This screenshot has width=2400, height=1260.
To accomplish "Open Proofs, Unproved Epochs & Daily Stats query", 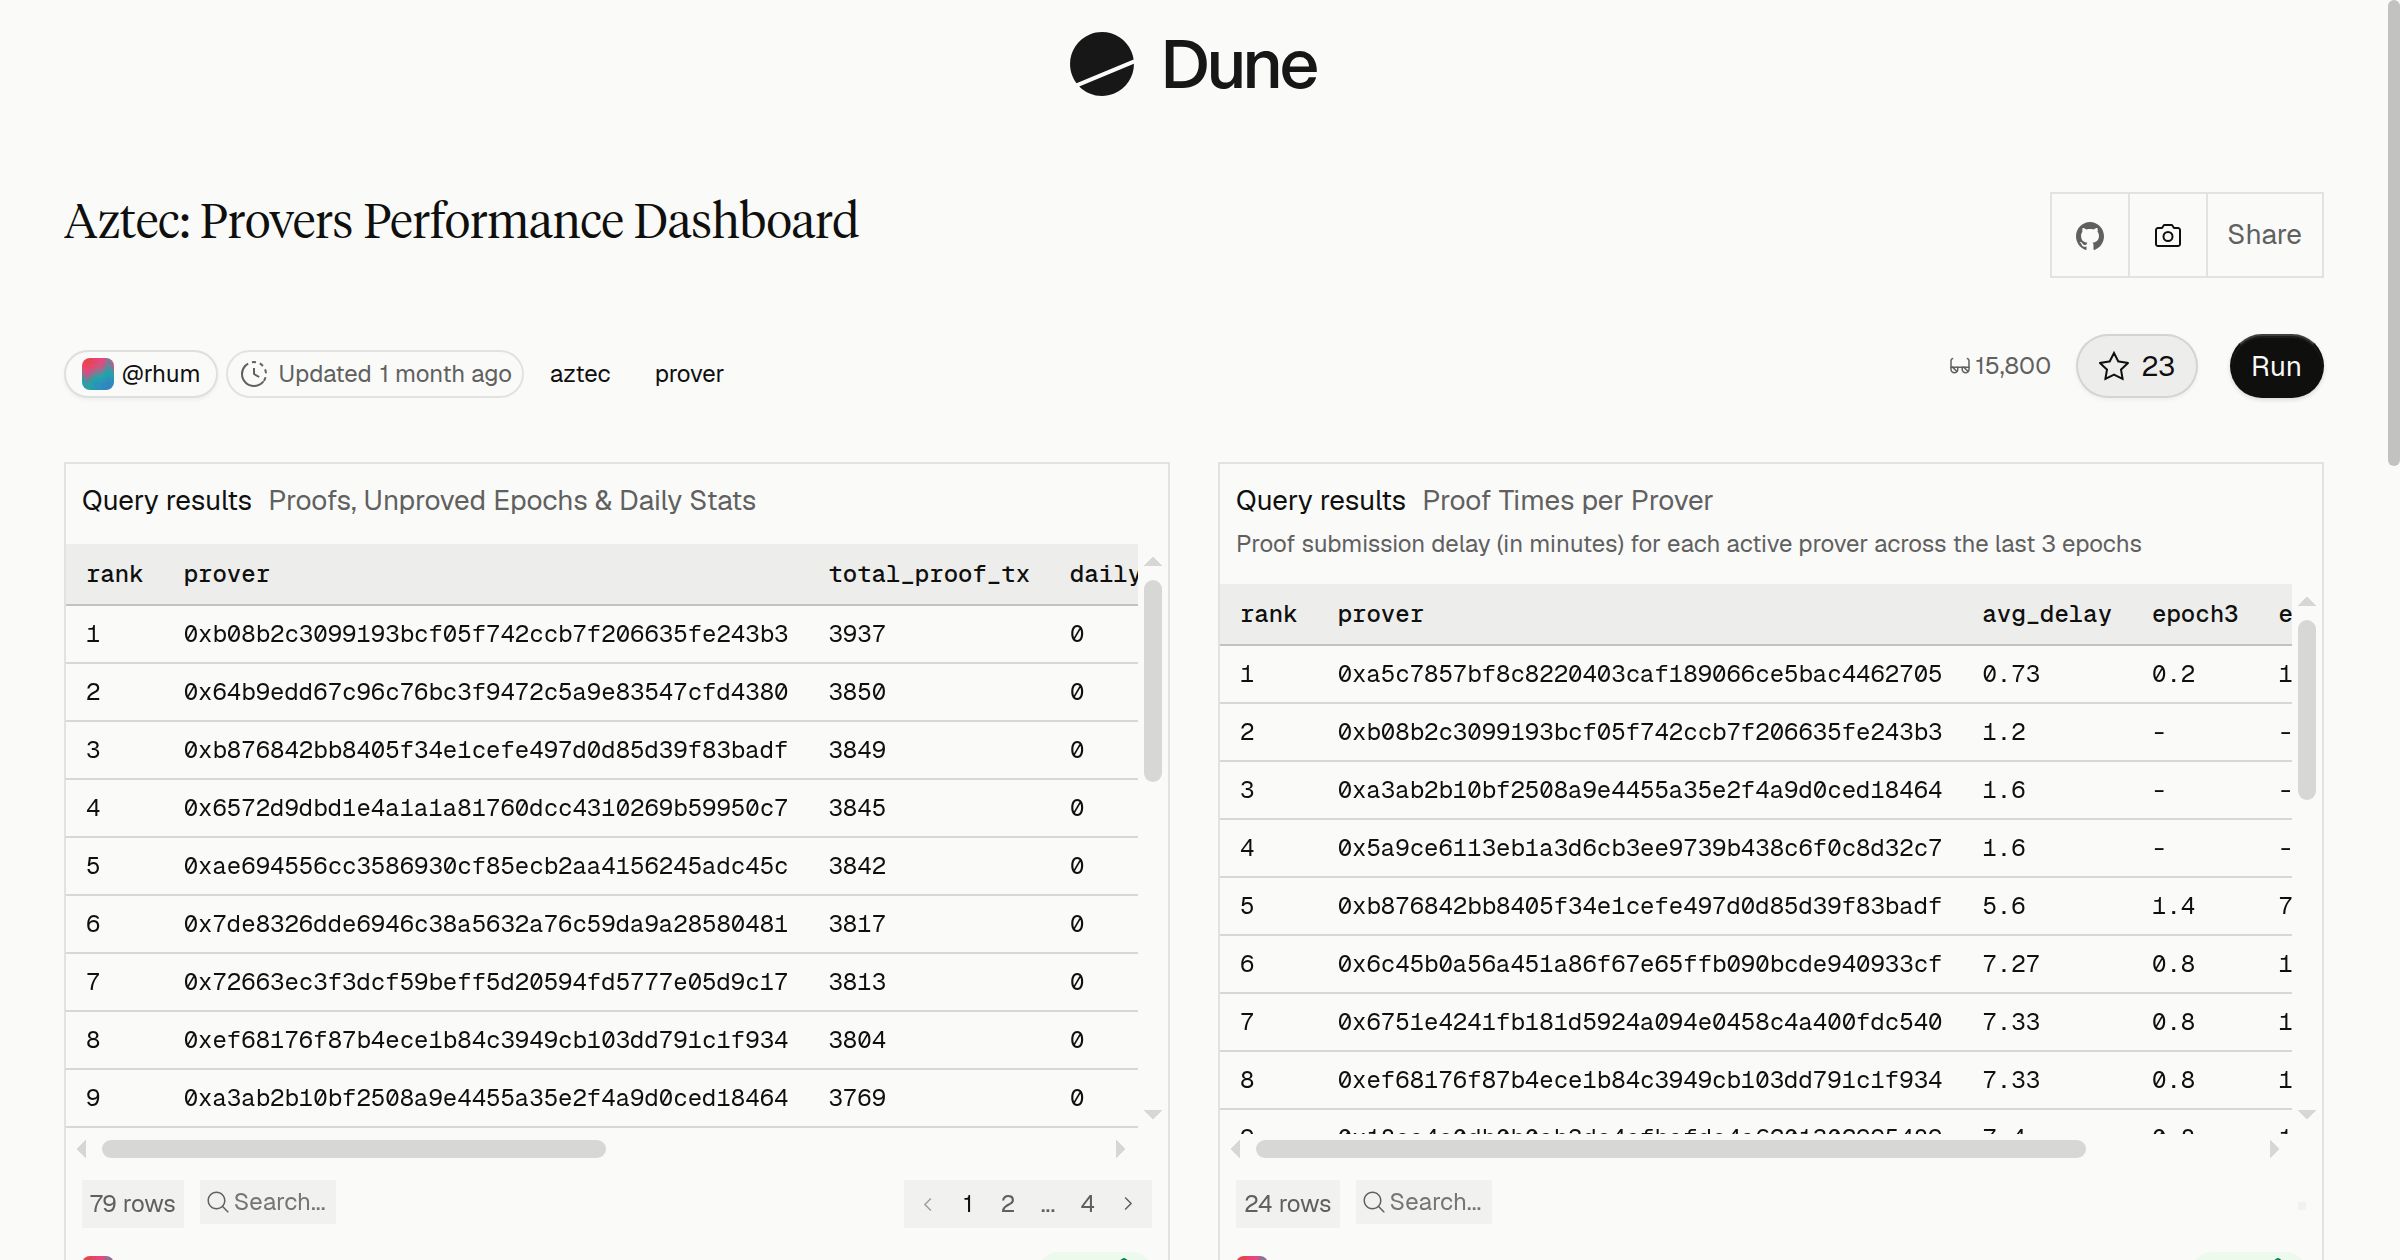I will 512,501.
